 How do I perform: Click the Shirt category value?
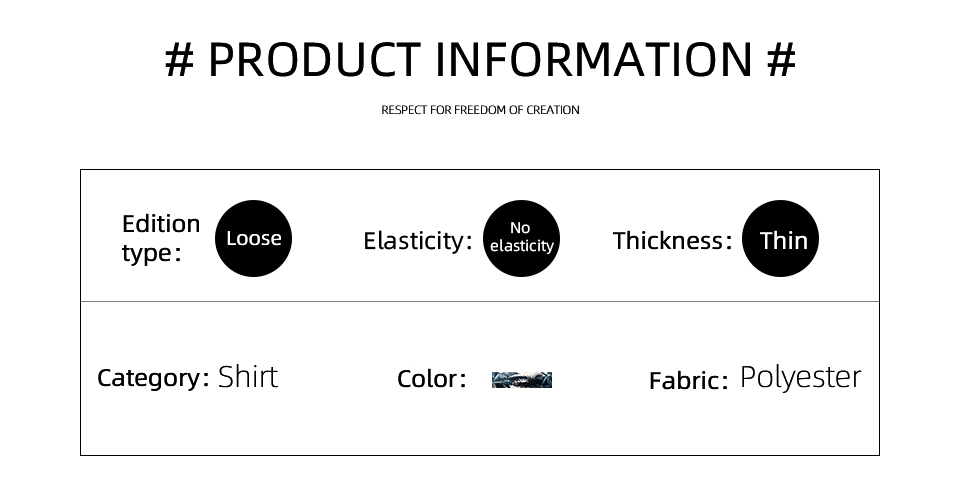click(x=248, y=377)
